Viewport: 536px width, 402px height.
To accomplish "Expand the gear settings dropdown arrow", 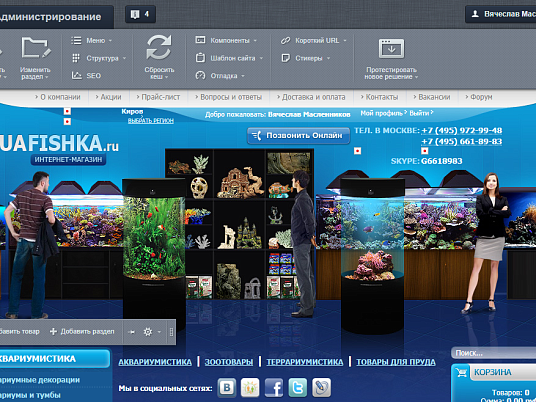I will 159,332.
